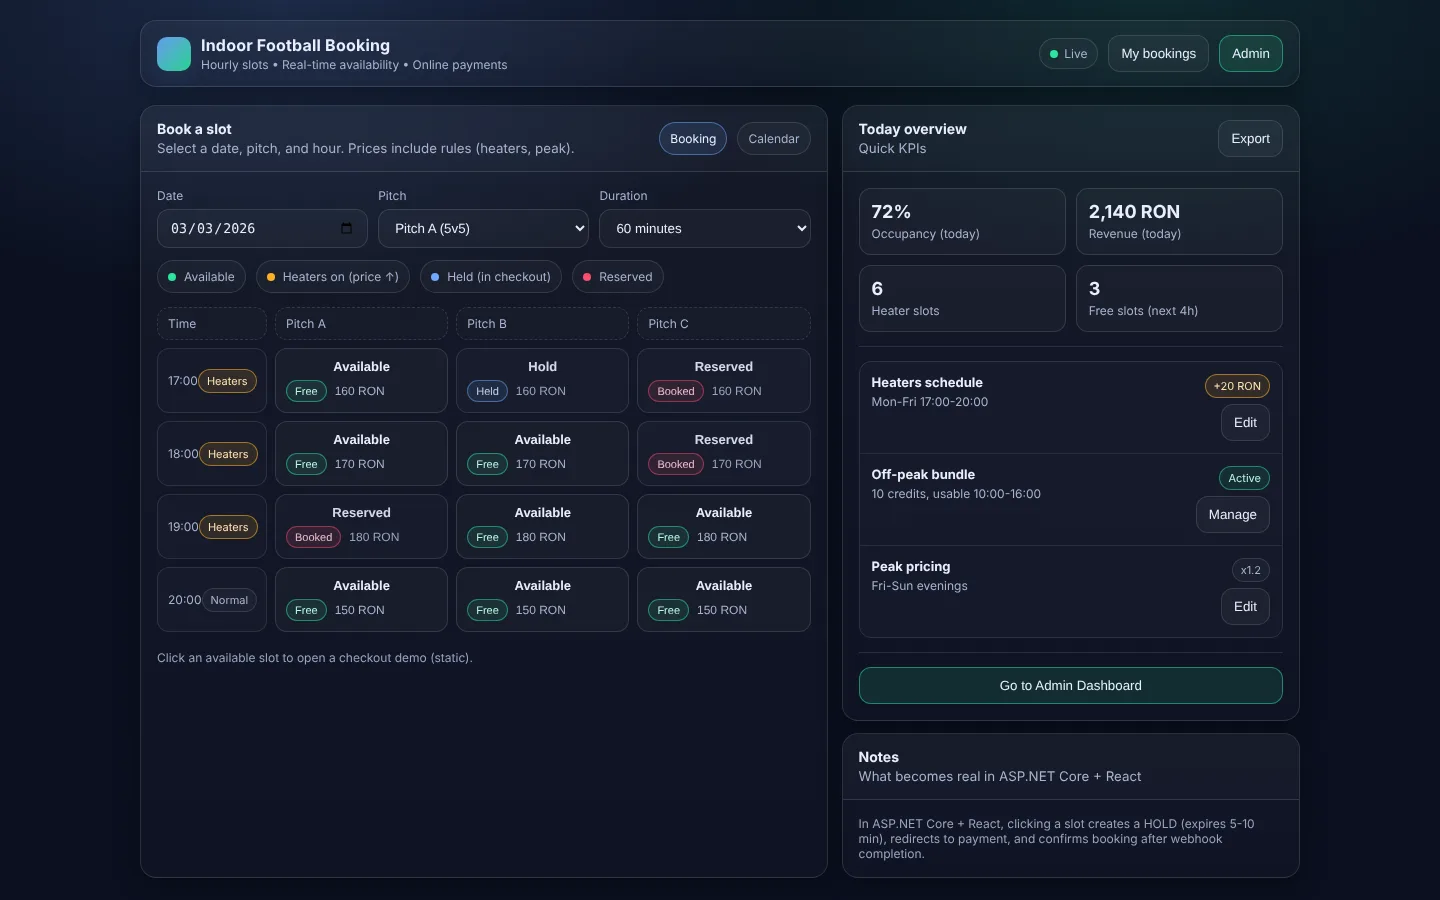Click the gradient app logo icon
The height and width of the screenshot is (900, 1440).
(174, 54)
